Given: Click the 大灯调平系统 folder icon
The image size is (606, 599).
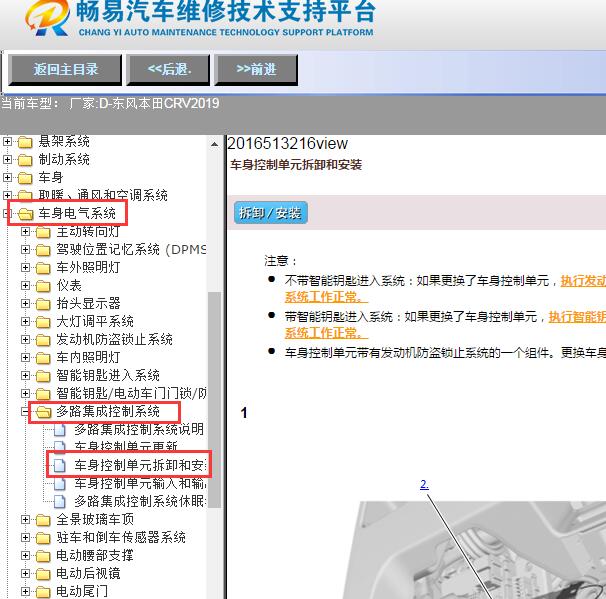Looking at the screenshot, I should coord(43,322).
